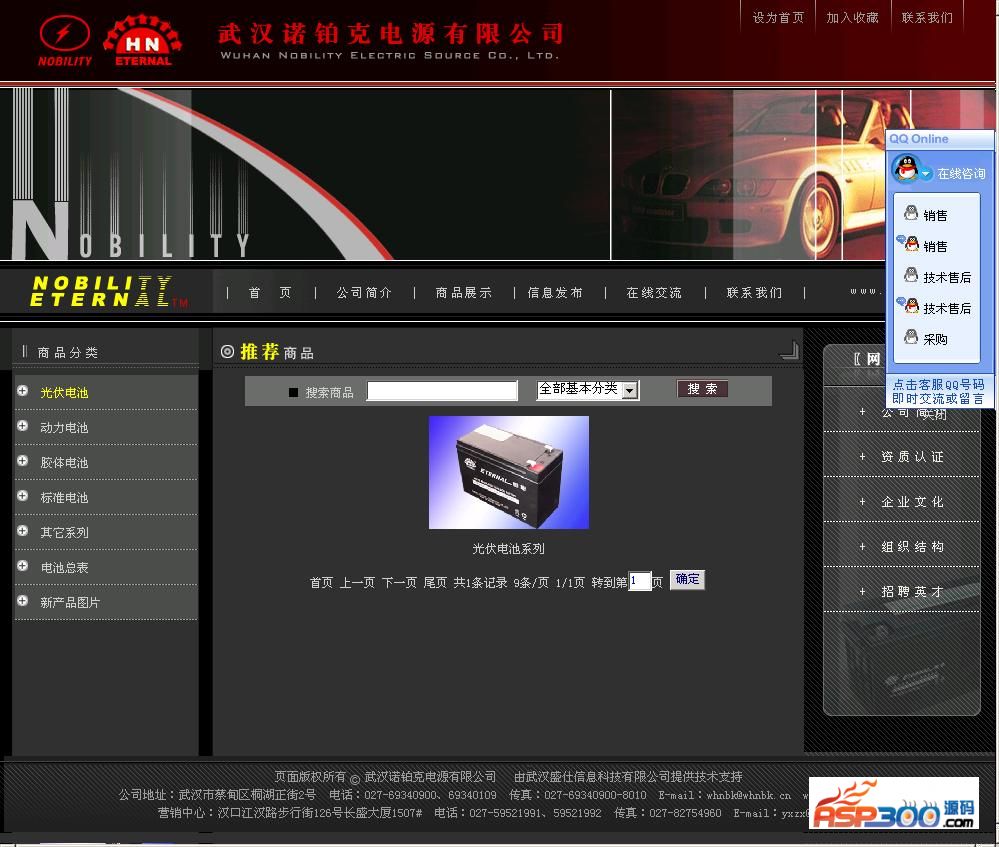This screenshot has width=999, height=847.
Task: Select the 动力电池 category
Action: point(64,428)
